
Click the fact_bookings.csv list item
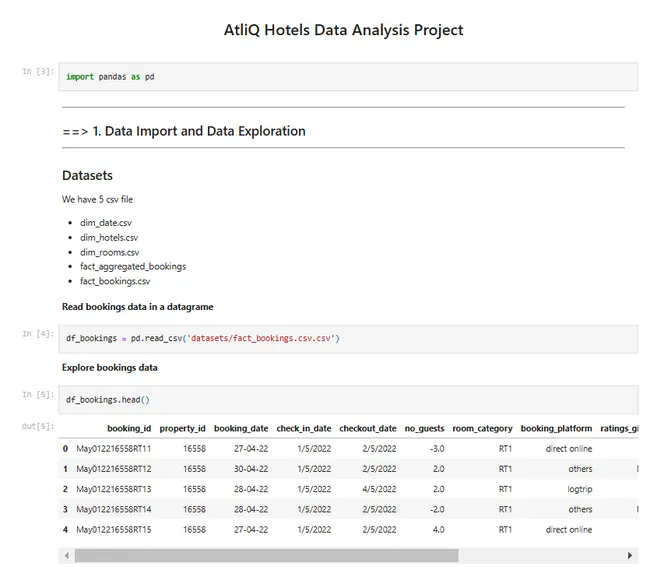click(115, 281)
